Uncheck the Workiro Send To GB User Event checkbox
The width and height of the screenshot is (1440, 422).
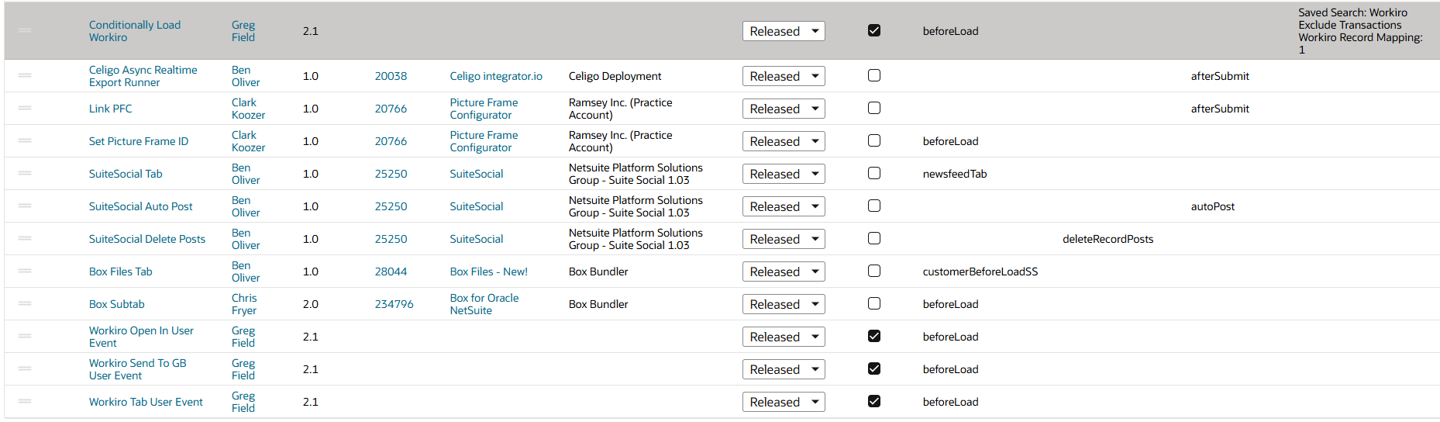tap(874, 368)
